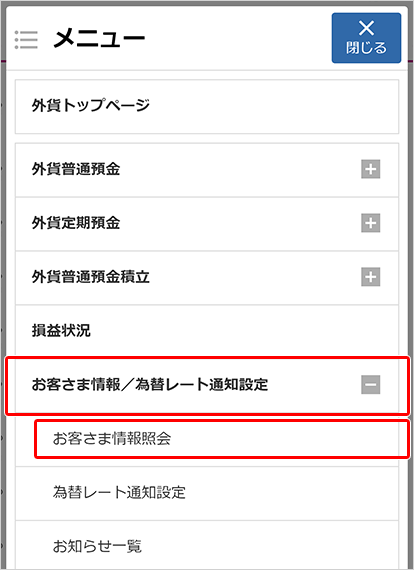Screen dimensions: 414x570
Task: Open お客さま情報照会 submenu item
Action: click(222, 439)
